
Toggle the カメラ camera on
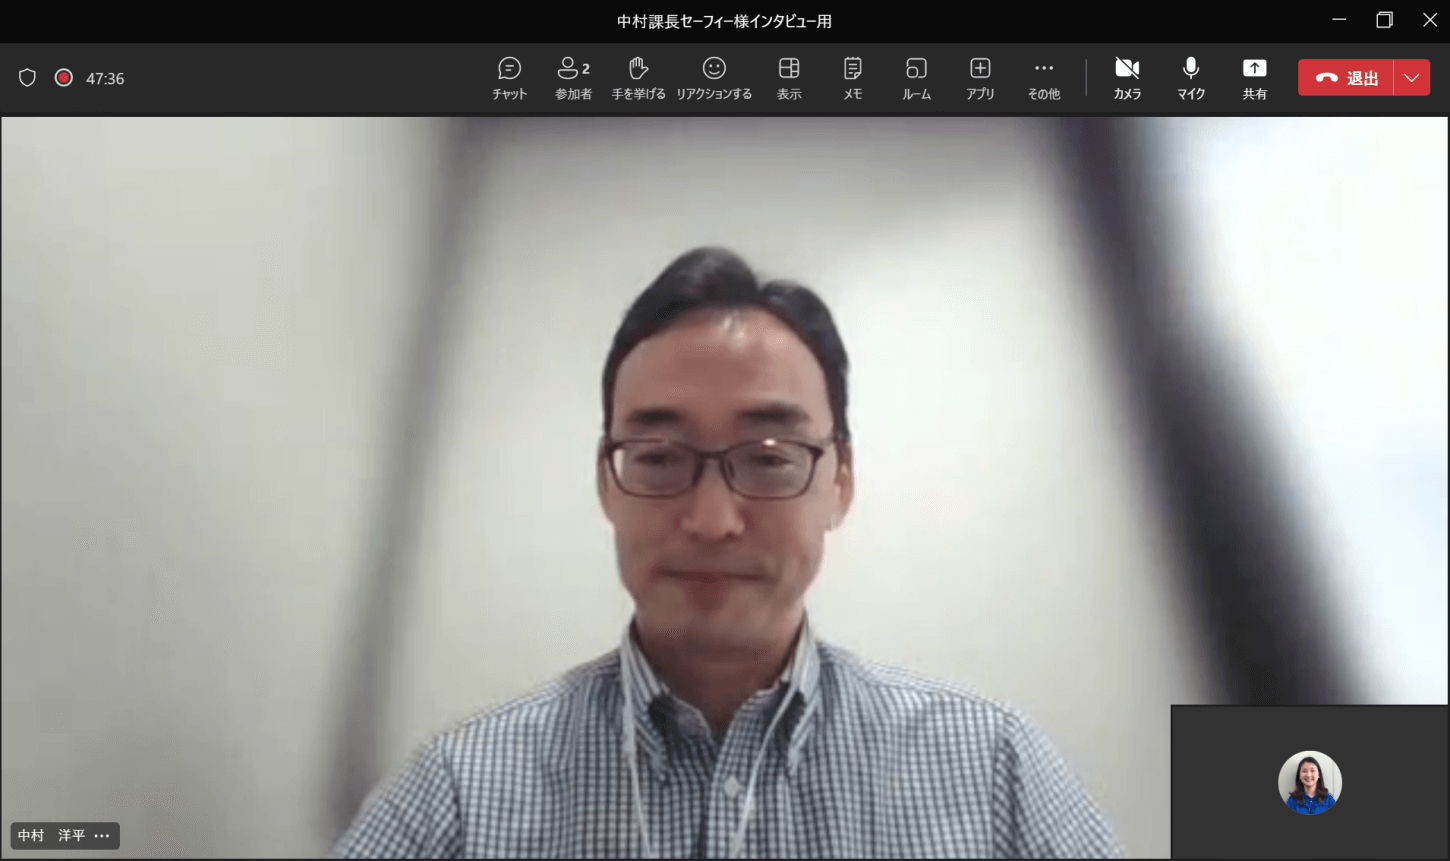coord(1127,78)
